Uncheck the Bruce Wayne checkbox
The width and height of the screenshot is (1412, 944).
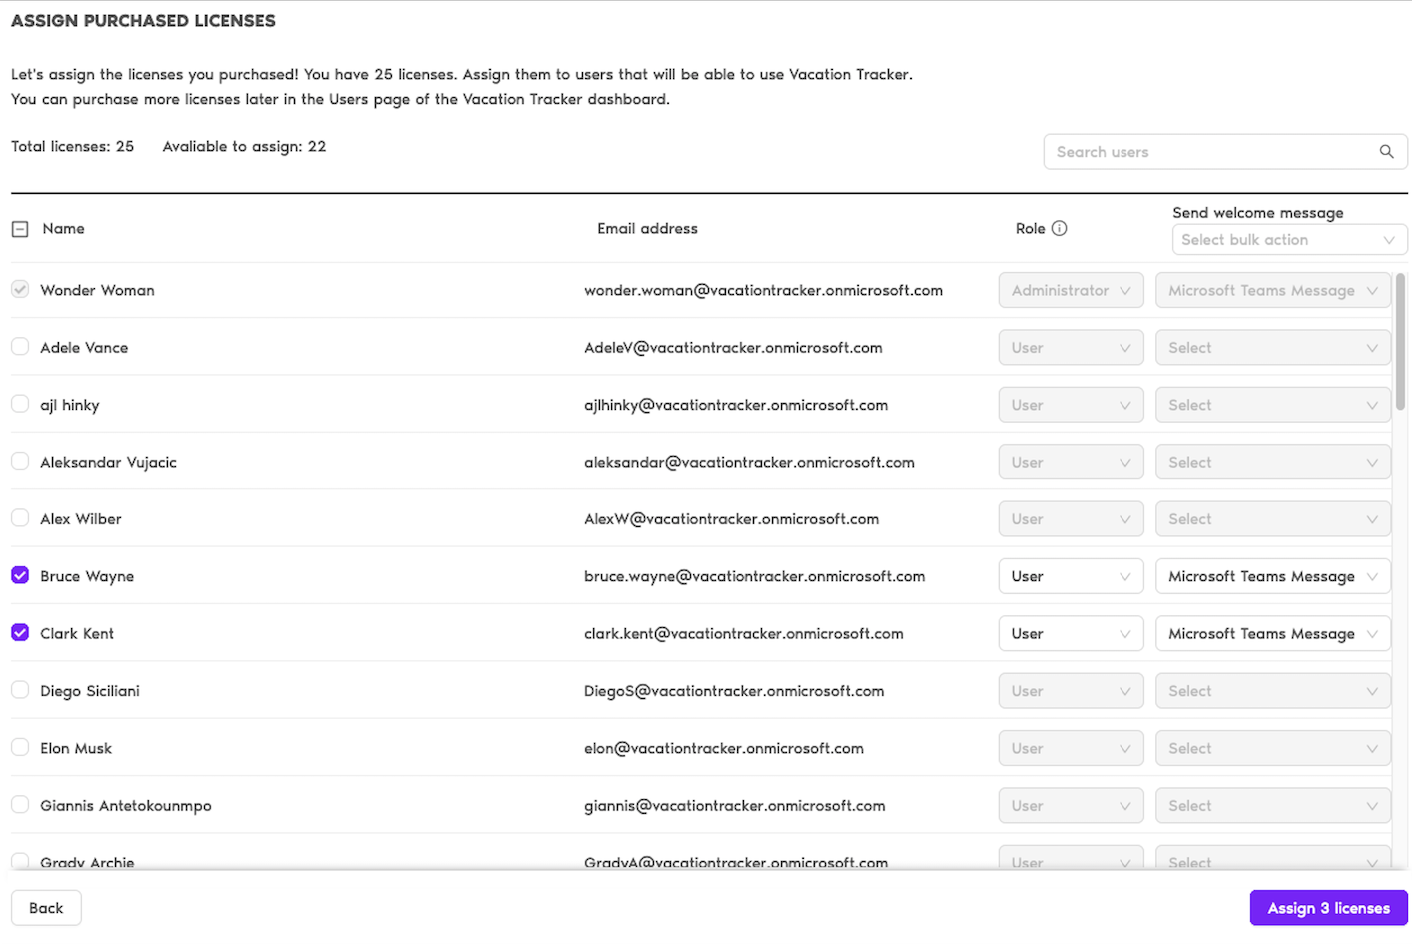20,576
